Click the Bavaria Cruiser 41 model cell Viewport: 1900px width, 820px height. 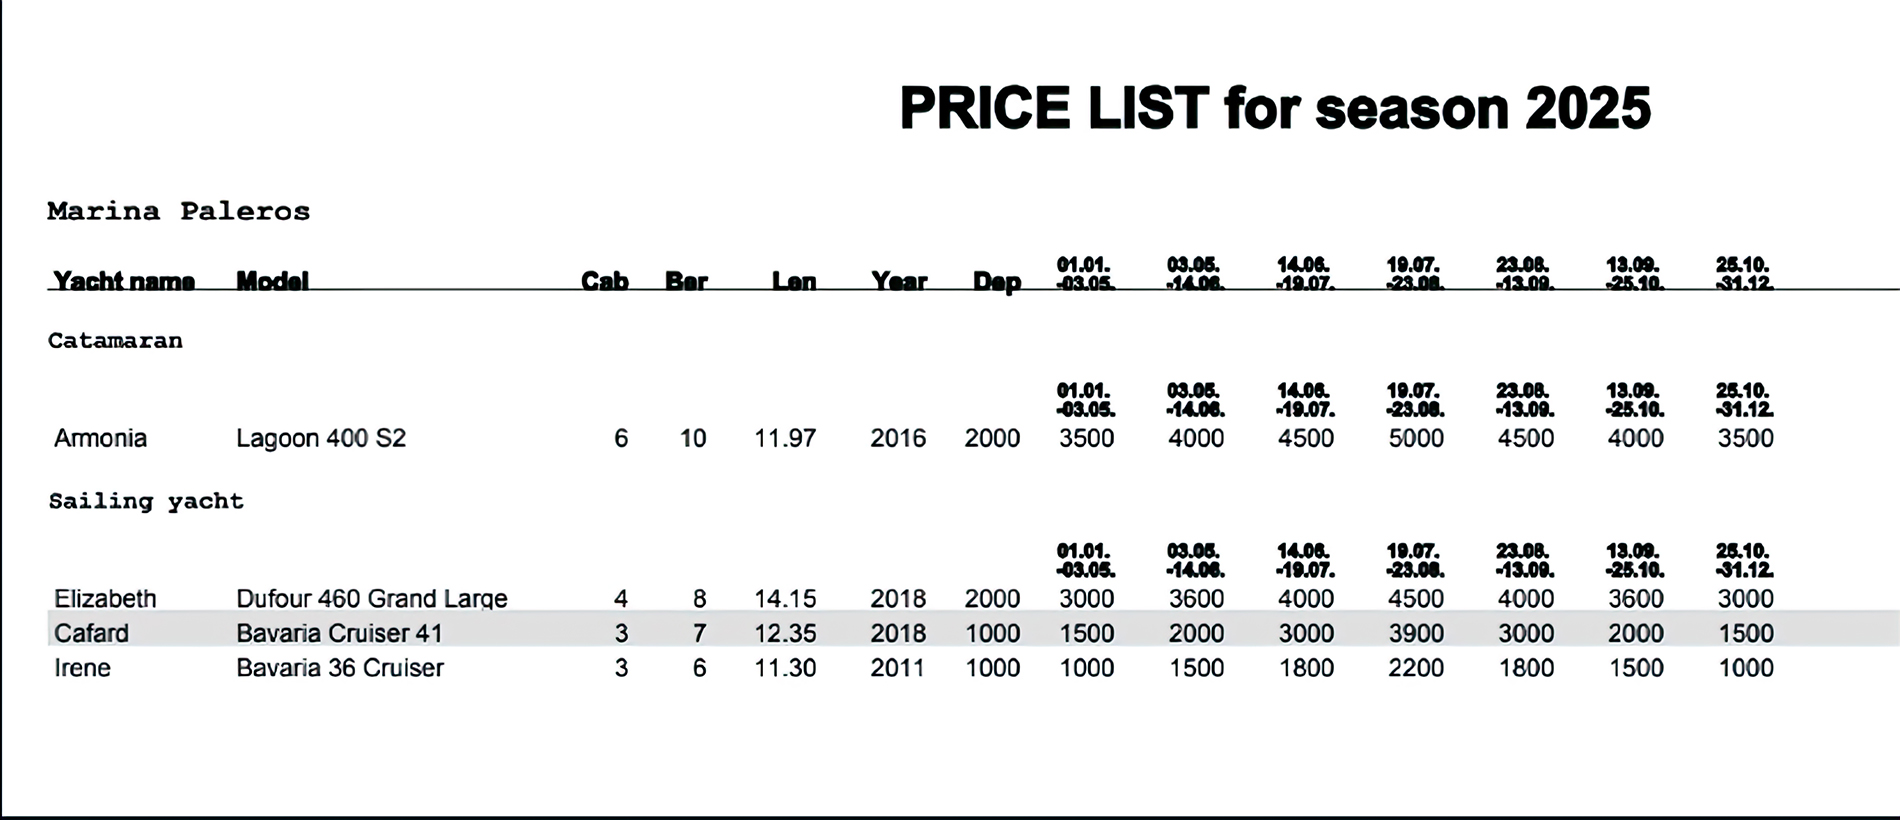click(339, 633)
